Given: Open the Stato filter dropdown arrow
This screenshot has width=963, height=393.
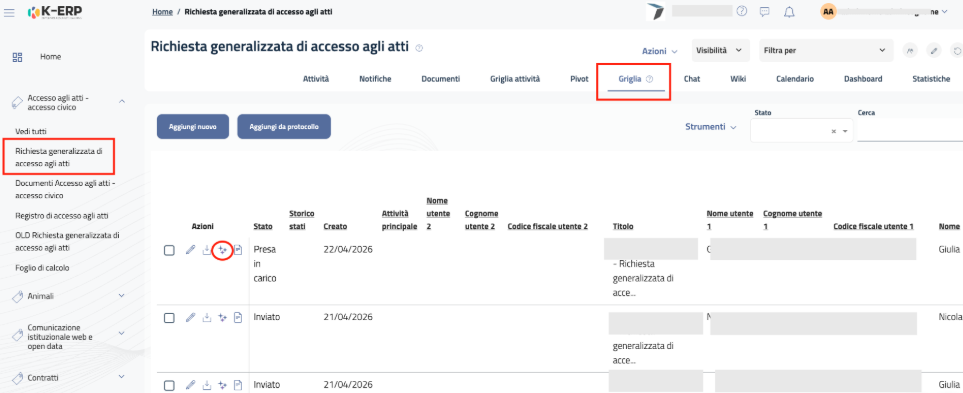Looking at the screenshot, I should click(x=845, y=131).
